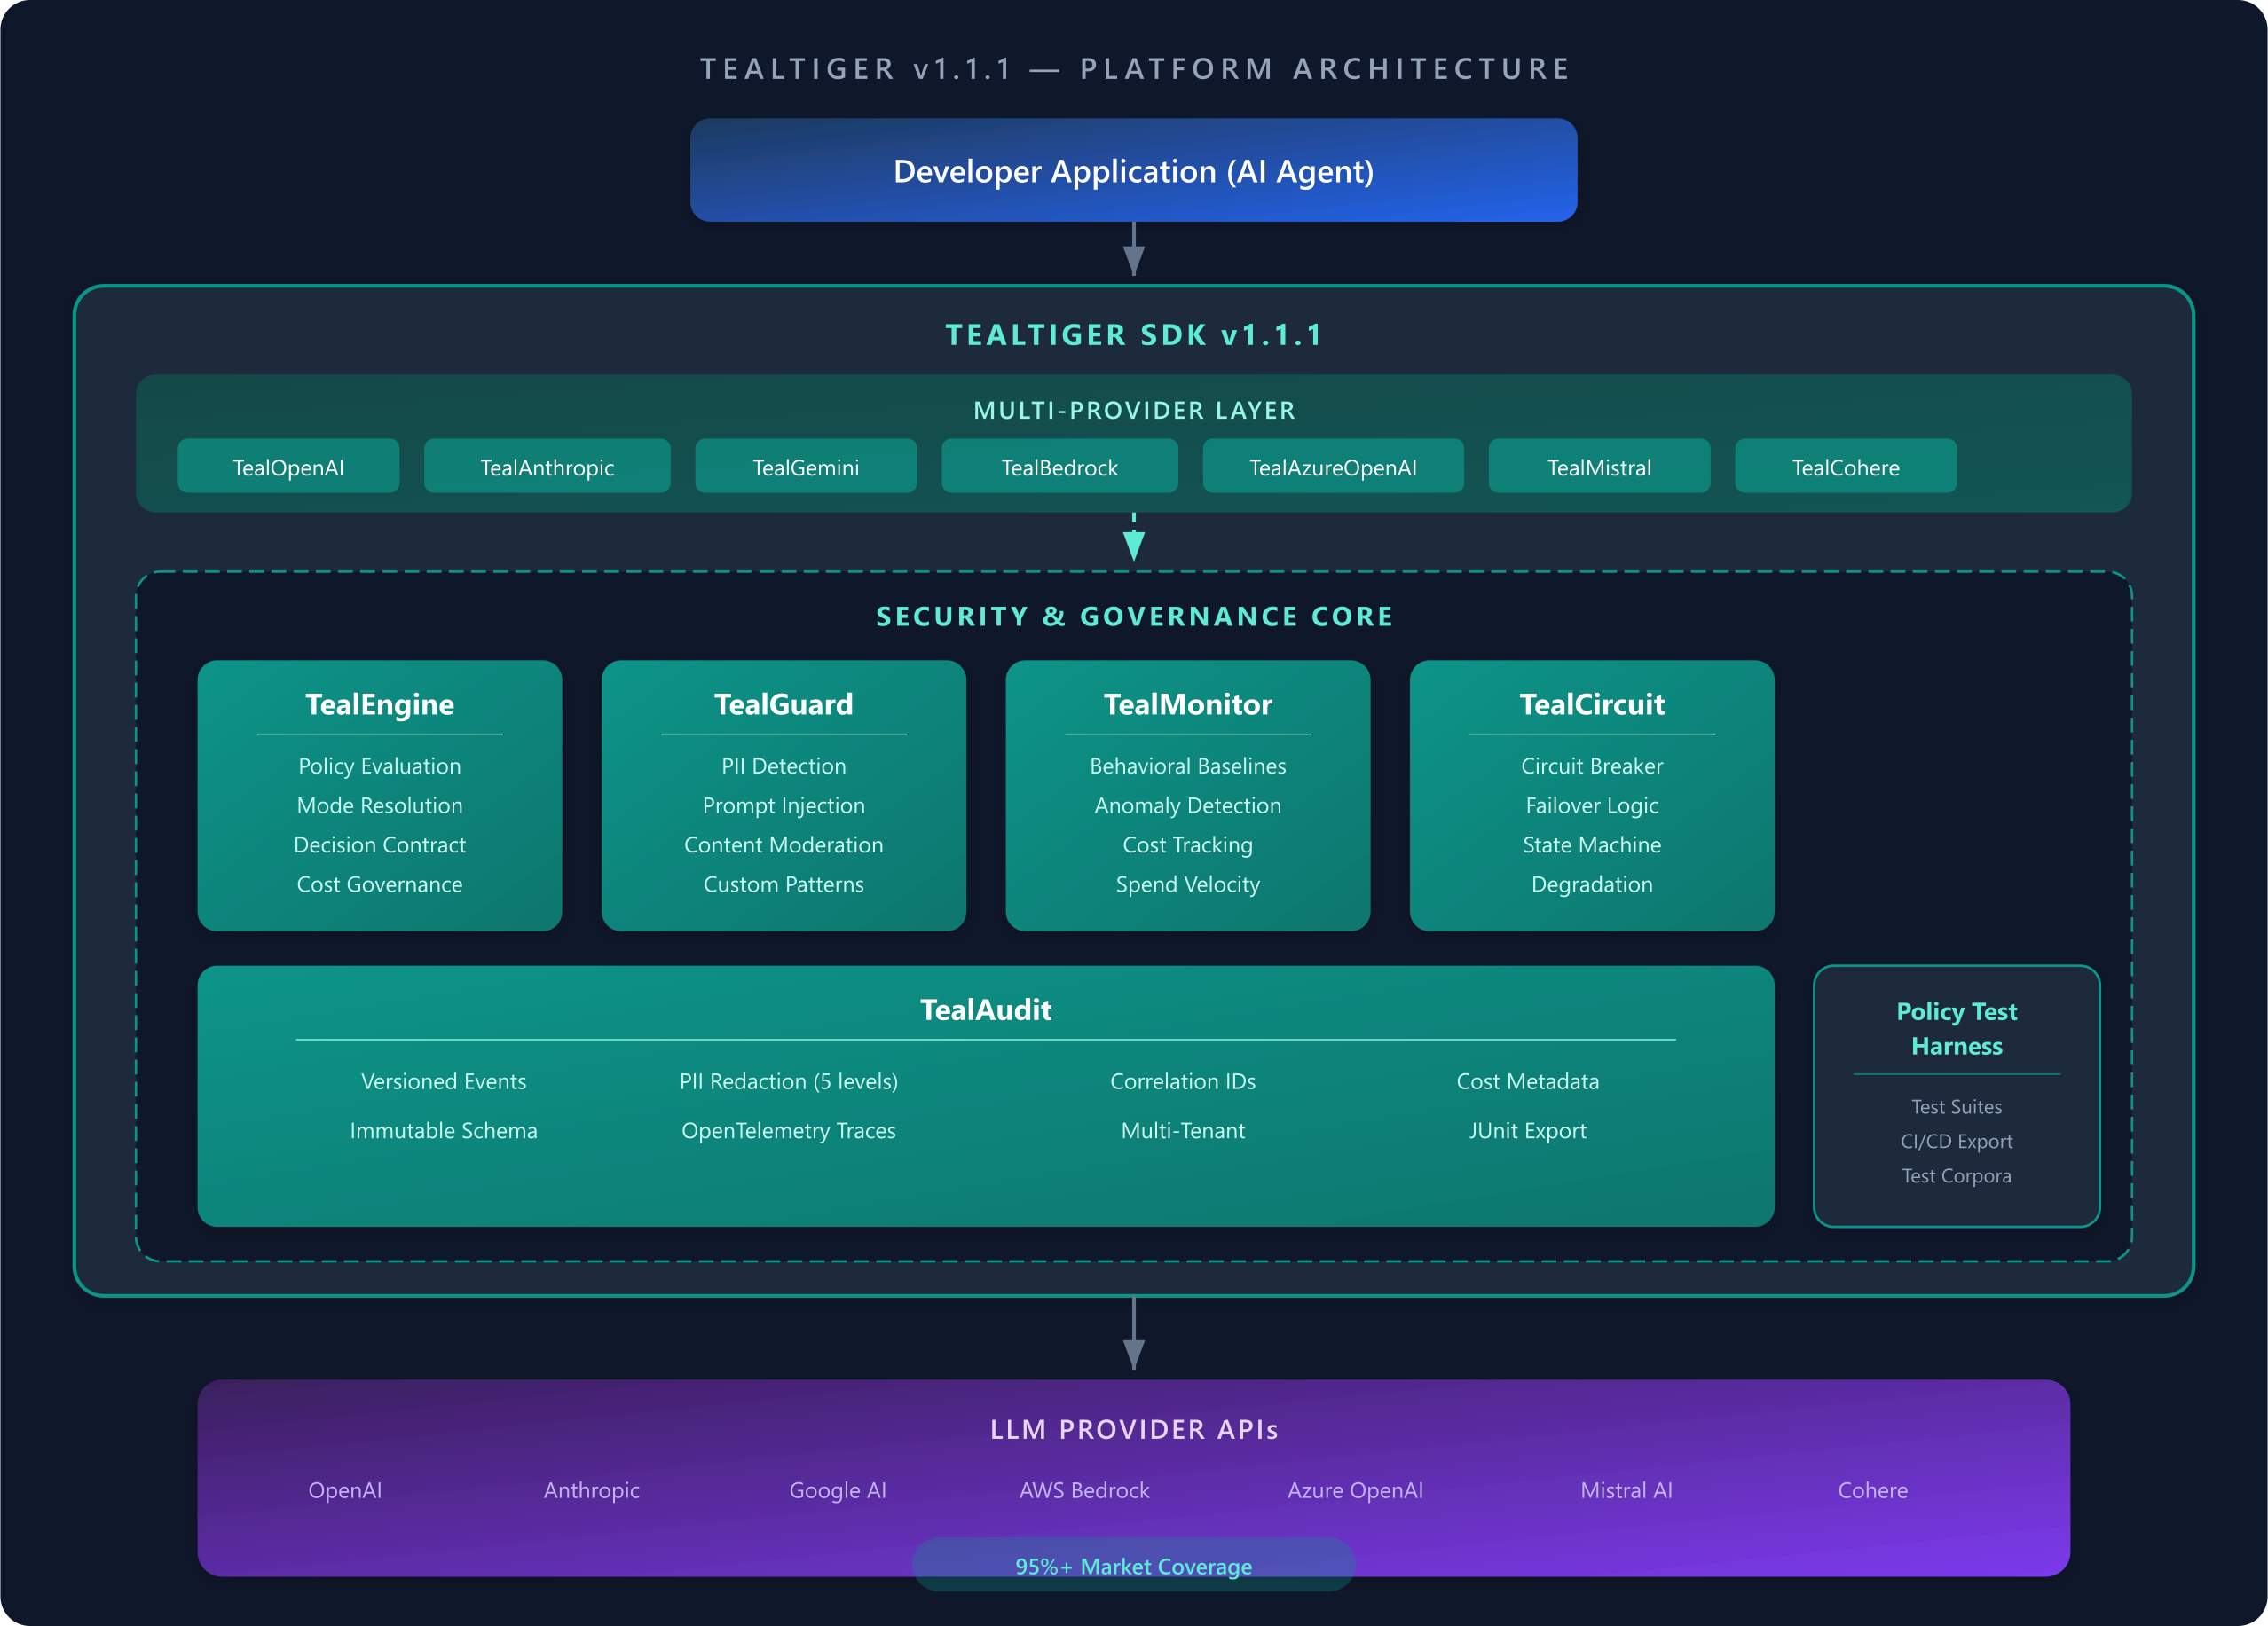Screen dimensions: 2268x1626
Task: Click the 95%+ Market Coverage badge
Action: pyautogui.click(x=1133, y=1565)
